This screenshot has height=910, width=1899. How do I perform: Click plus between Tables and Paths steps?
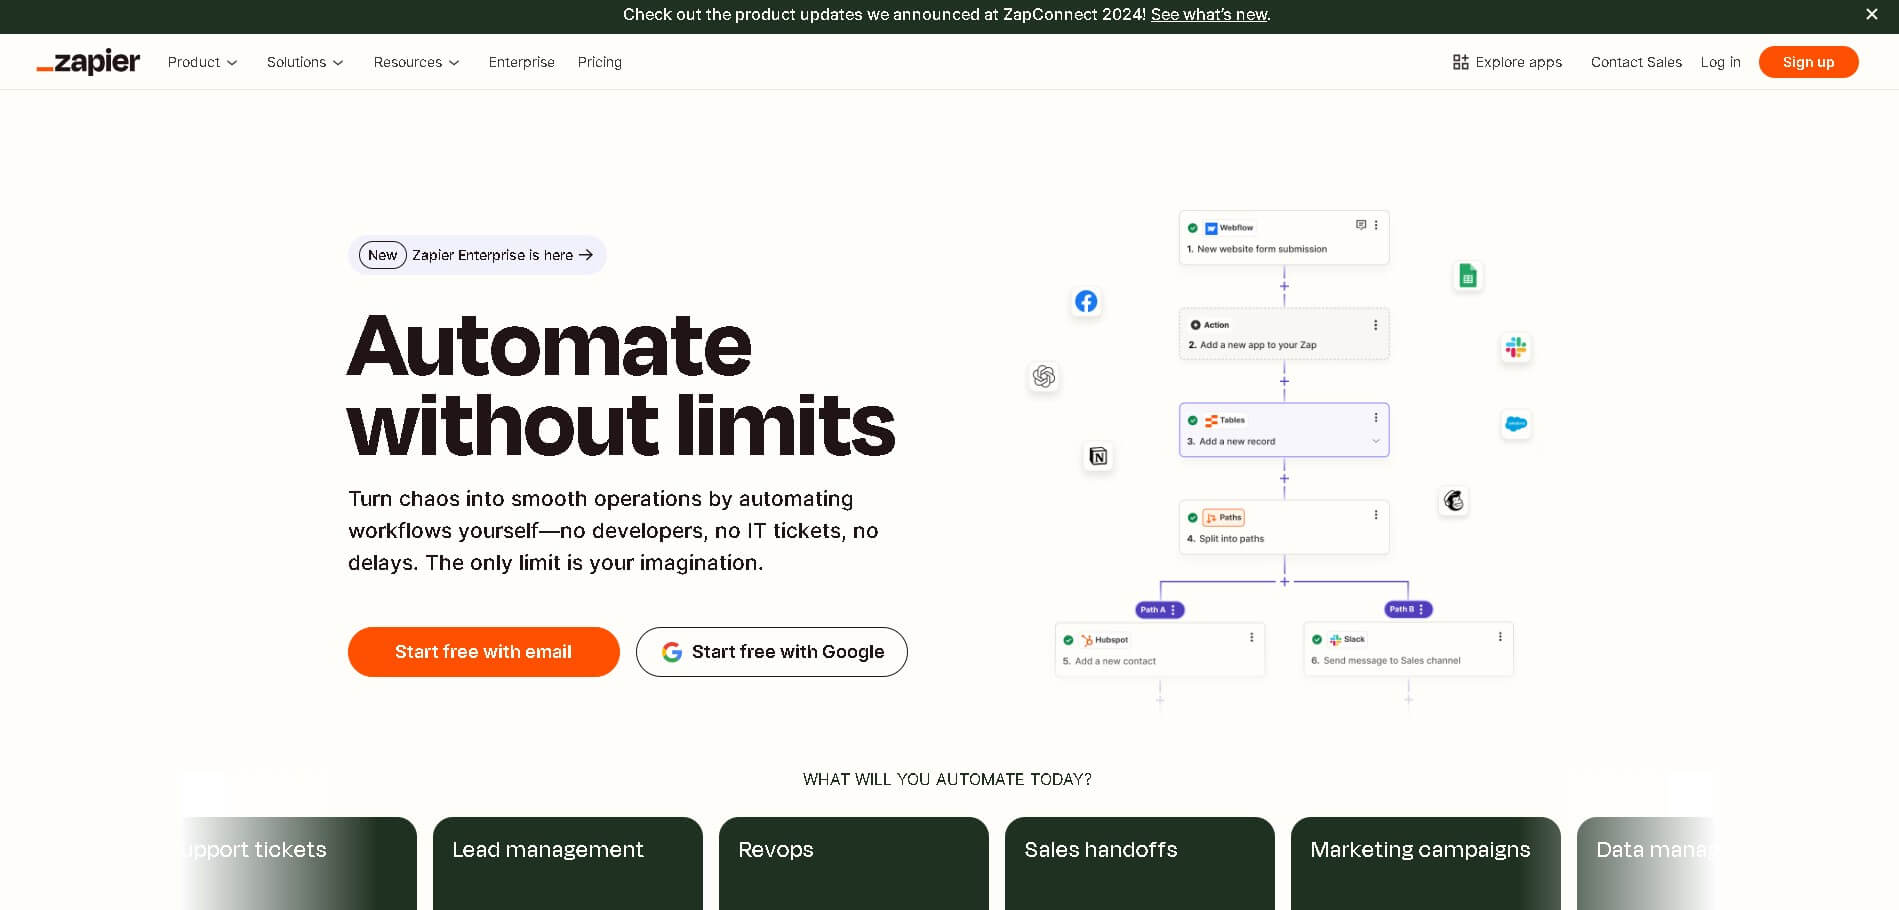1284,478
